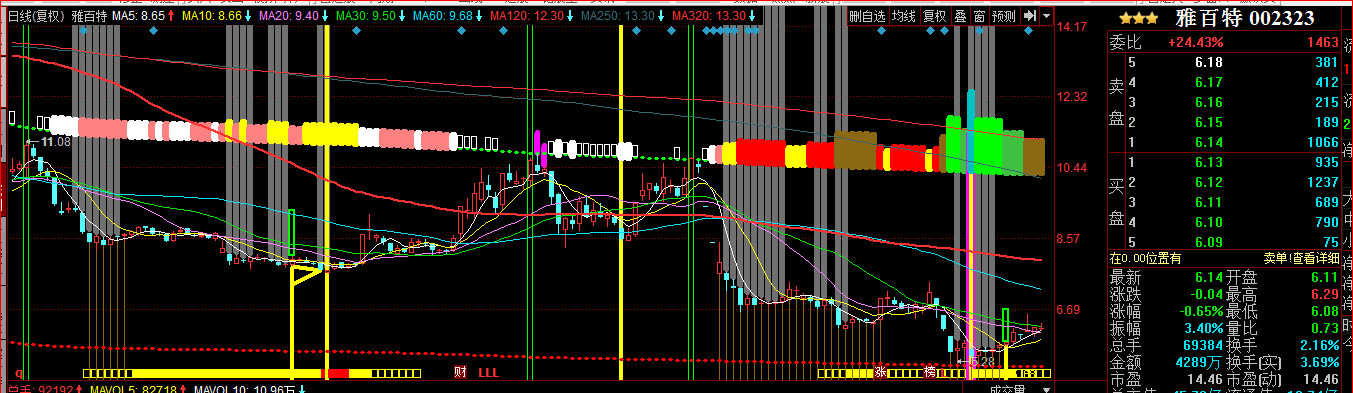Click the MA5 indicator label
This screenshot has height=393, width=1353.
137,17
